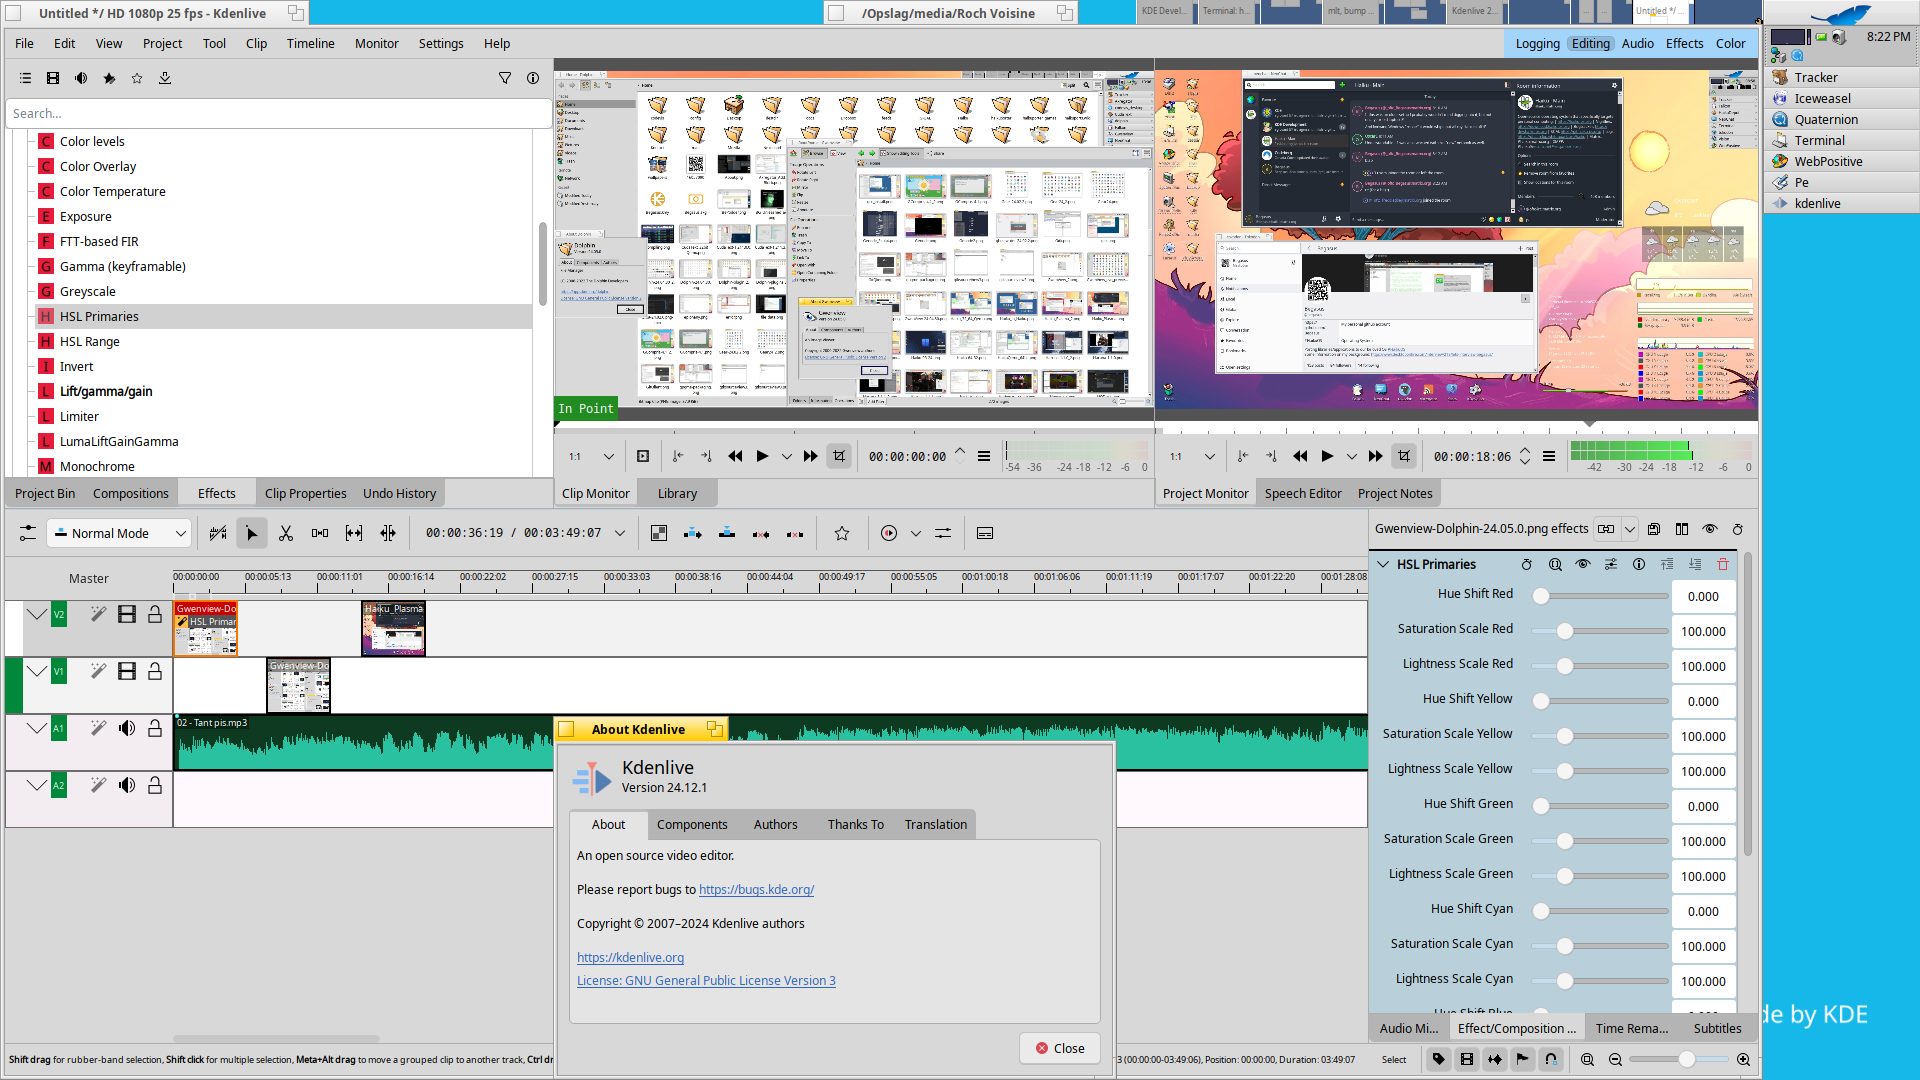Collapse the A2 track chevron

click(x=37, y=785)
